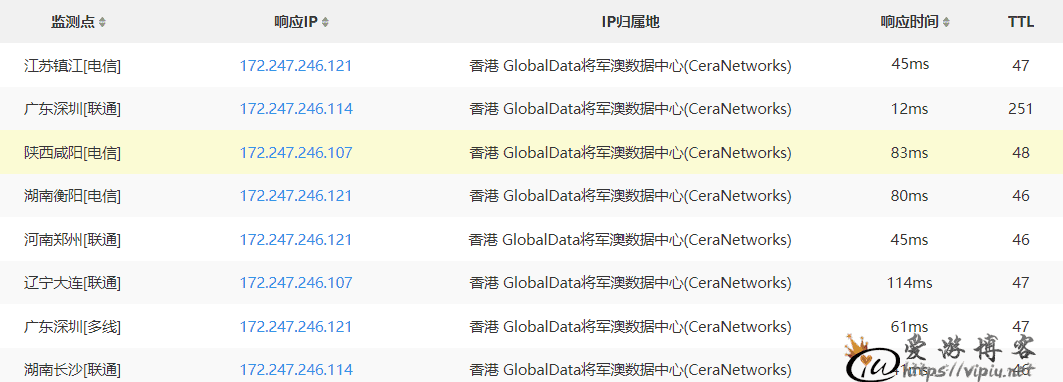Click IP location text in 江苏镇江 row
Screen dimensions: 1063x382
630,66
